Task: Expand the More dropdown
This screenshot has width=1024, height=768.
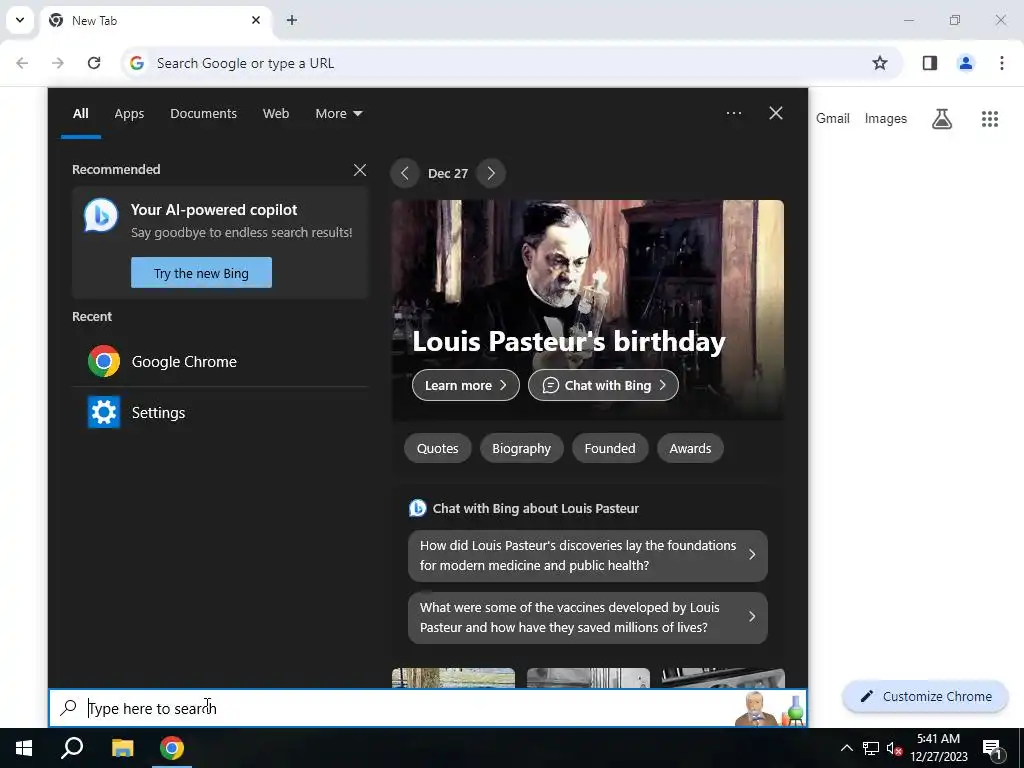Action: click(x=338, y=114)
